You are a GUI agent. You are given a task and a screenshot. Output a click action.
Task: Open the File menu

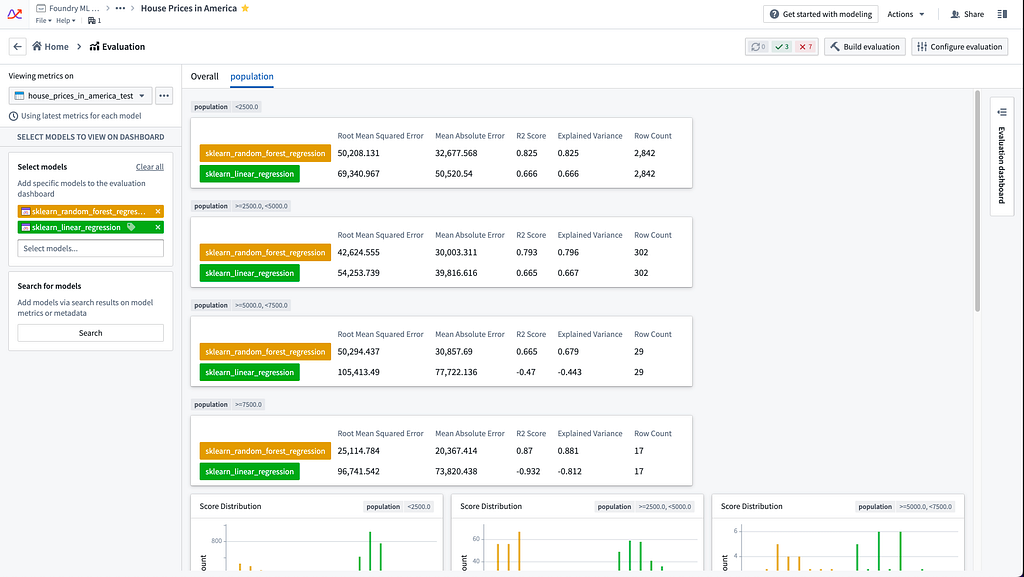(43, 21)
